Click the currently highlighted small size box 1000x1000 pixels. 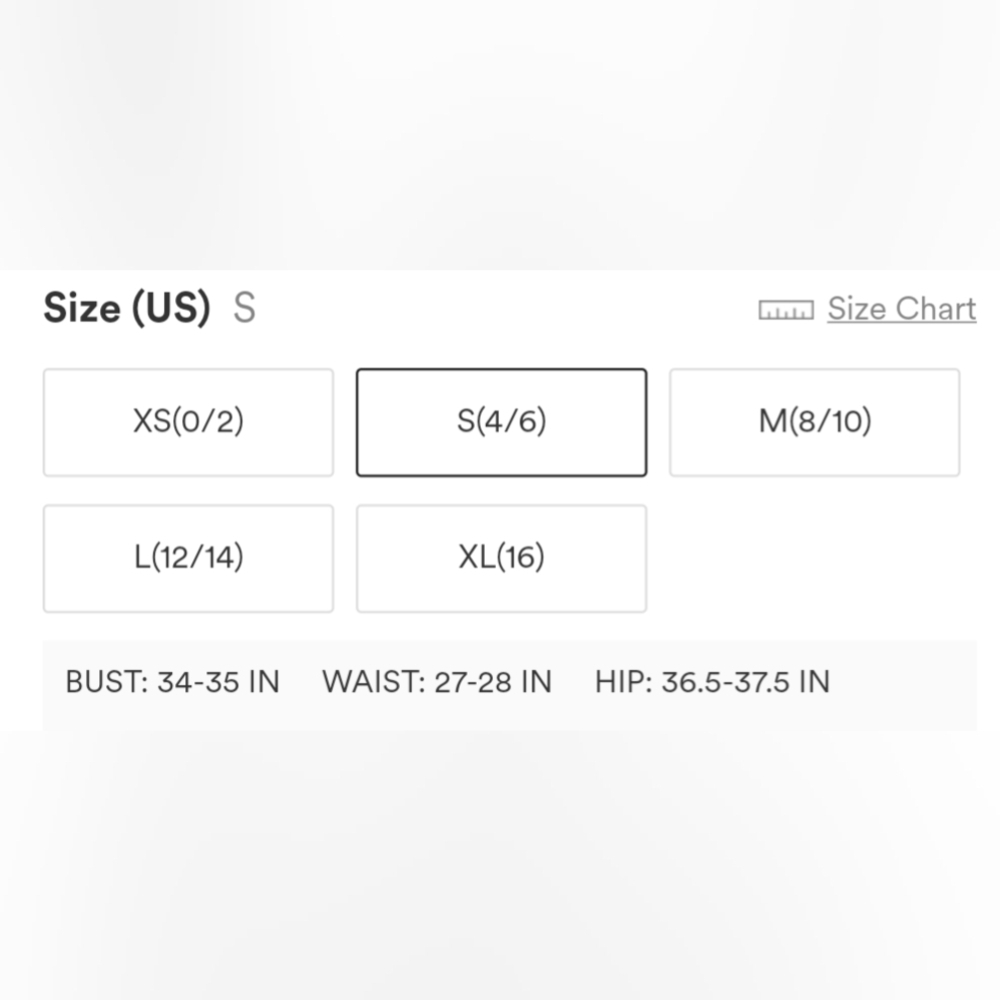(x=501, y=422)
